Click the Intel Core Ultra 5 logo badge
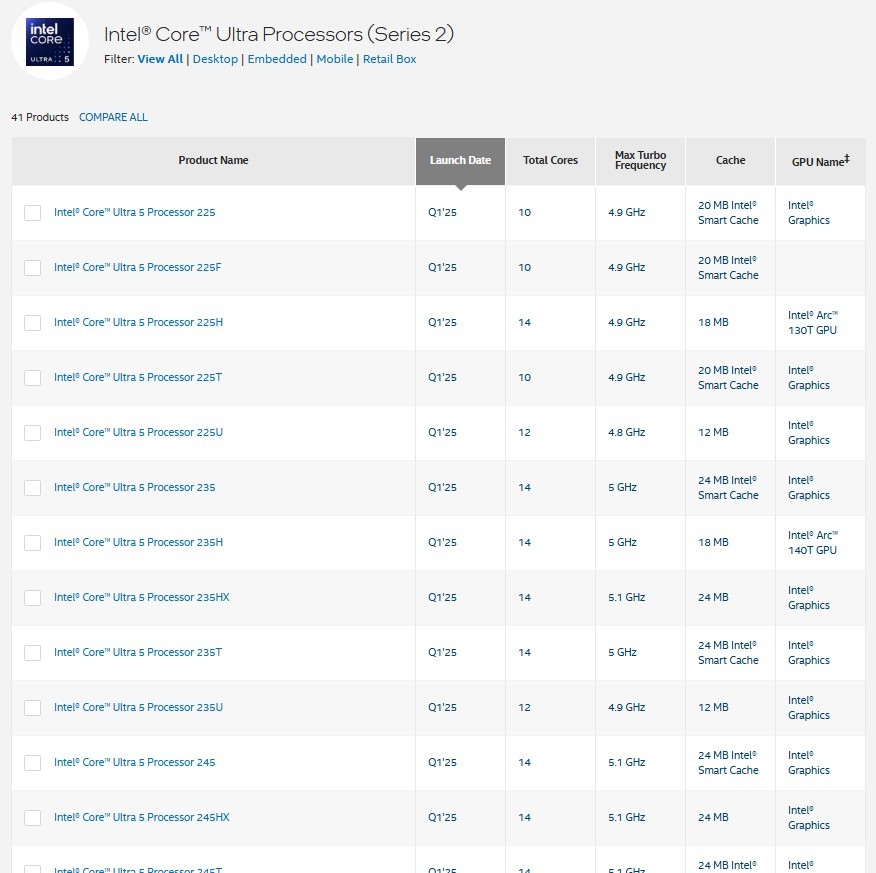 [x=50, y=42]
